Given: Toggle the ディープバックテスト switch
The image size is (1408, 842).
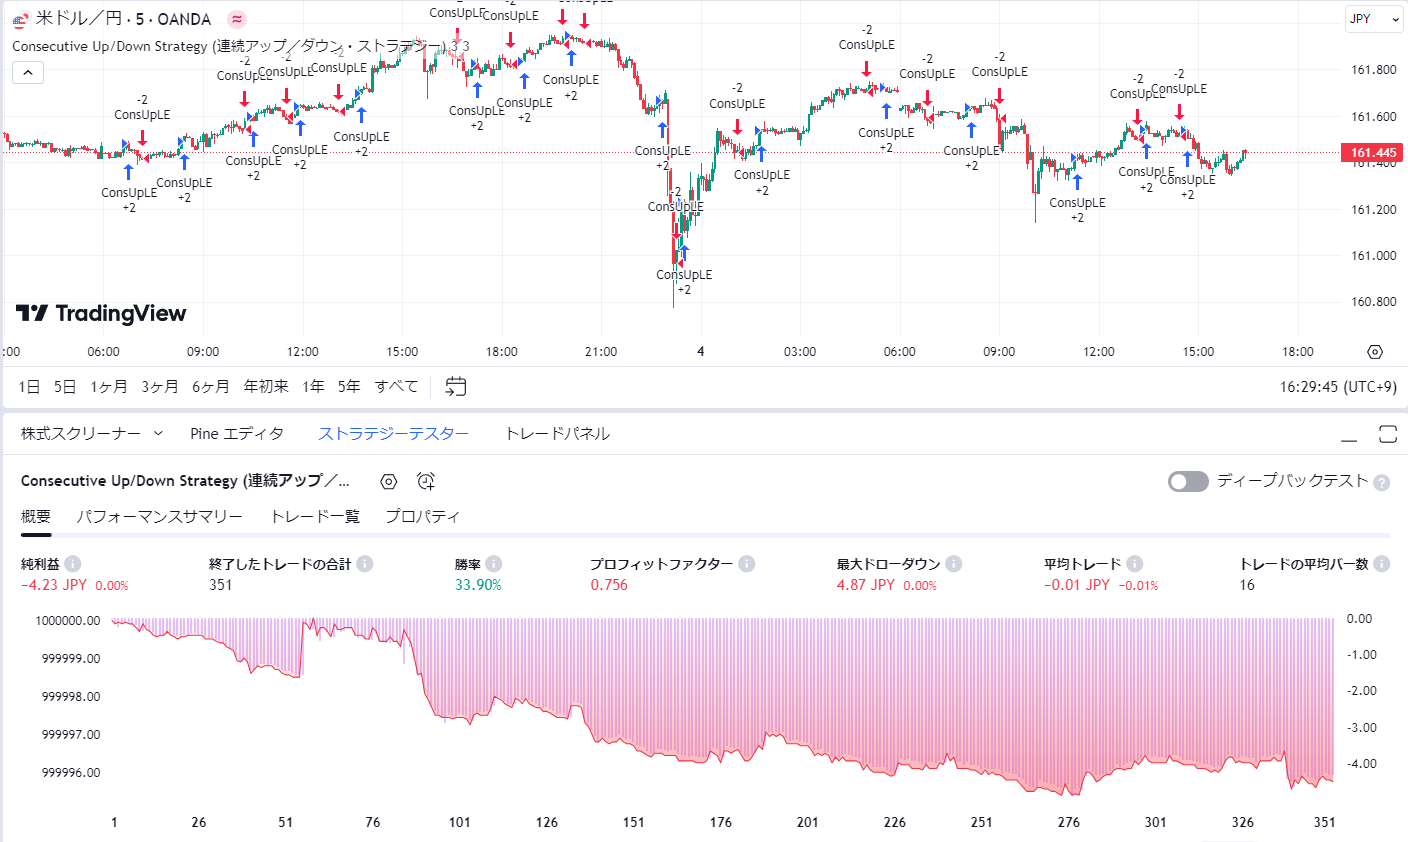Looking at the screenshot, I should coord(1188,482).
